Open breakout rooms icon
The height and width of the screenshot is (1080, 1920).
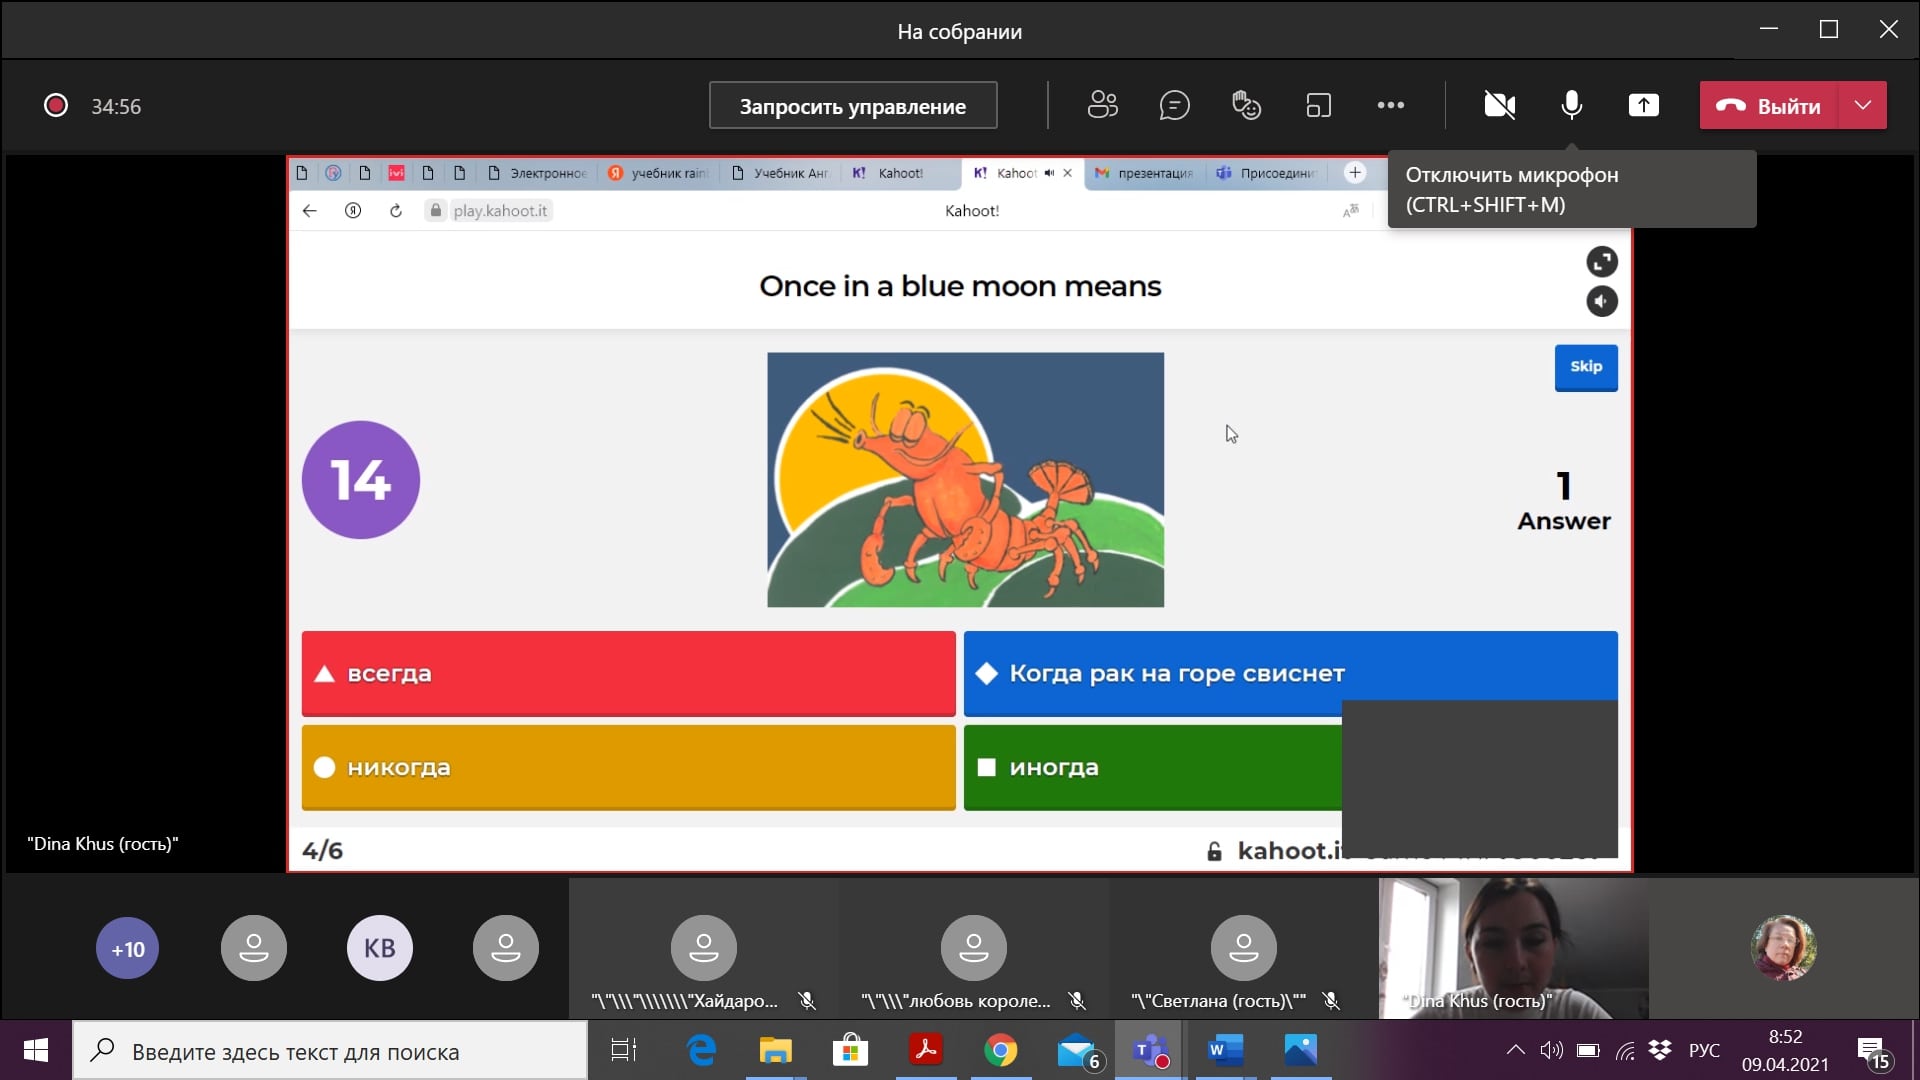coord(1318,105)
